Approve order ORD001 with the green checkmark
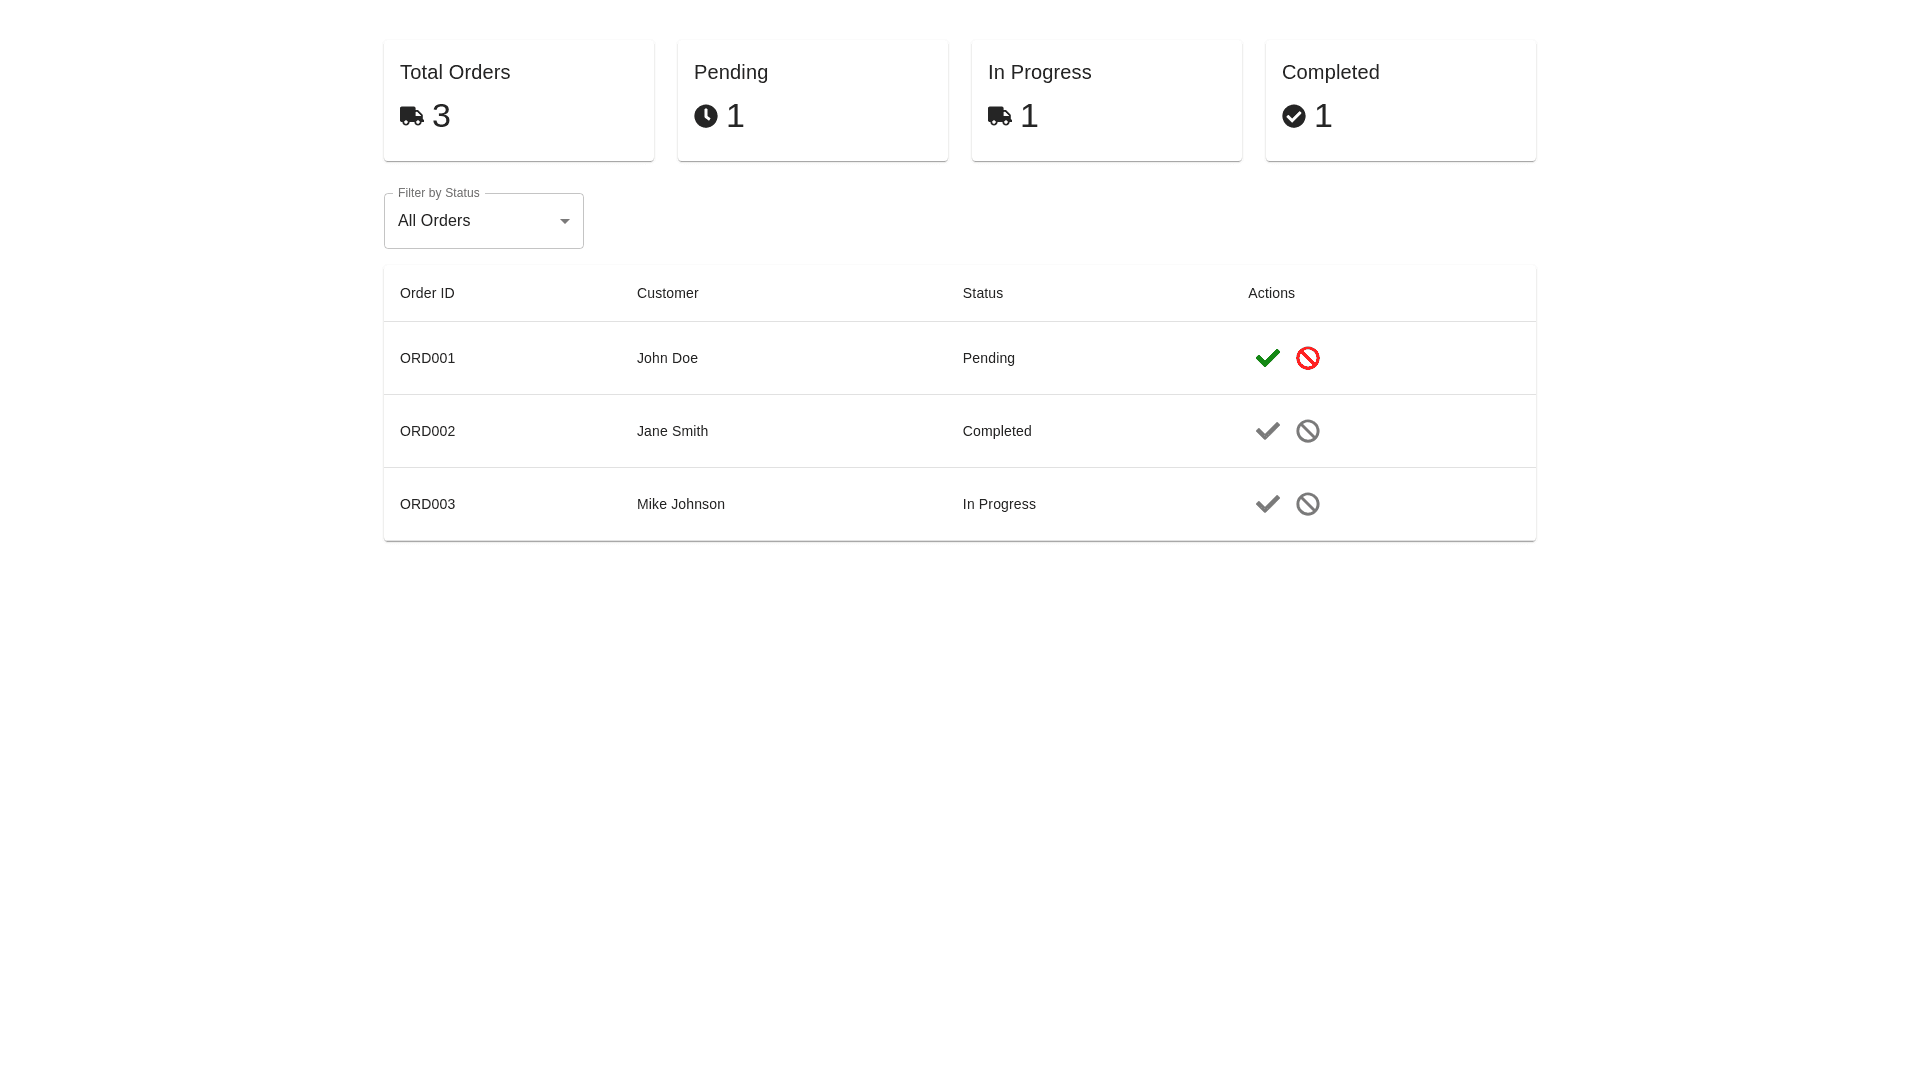 (x=1267, y=358)
